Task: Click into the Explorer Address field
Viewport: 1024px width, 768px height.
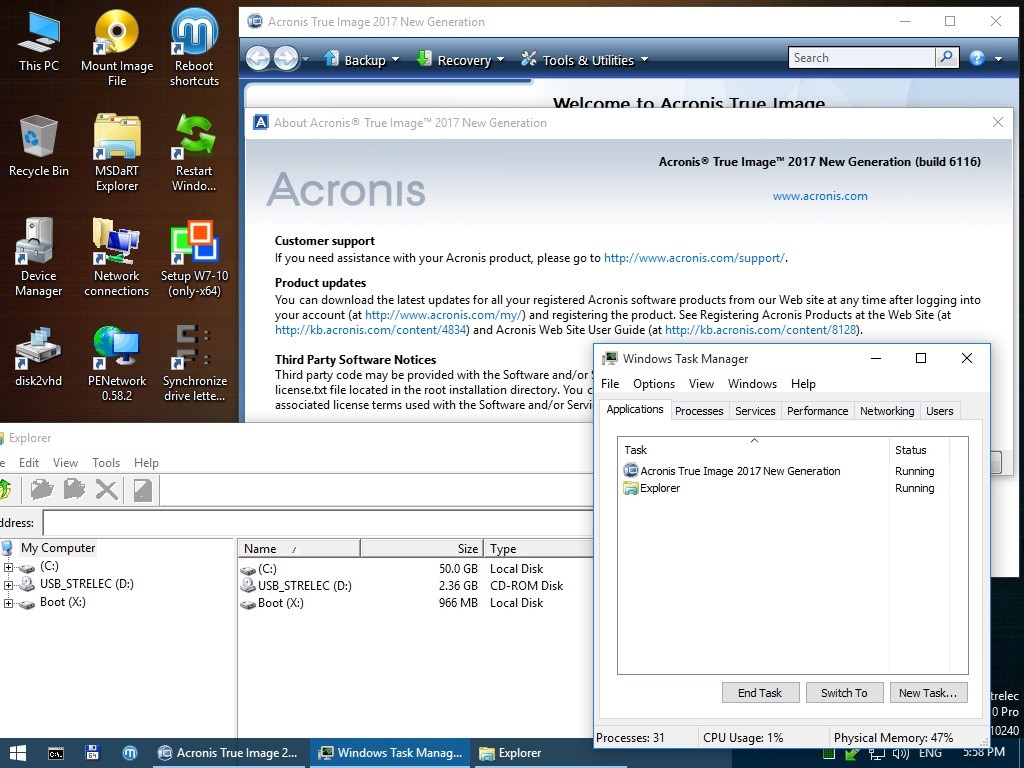Action: 318,523
